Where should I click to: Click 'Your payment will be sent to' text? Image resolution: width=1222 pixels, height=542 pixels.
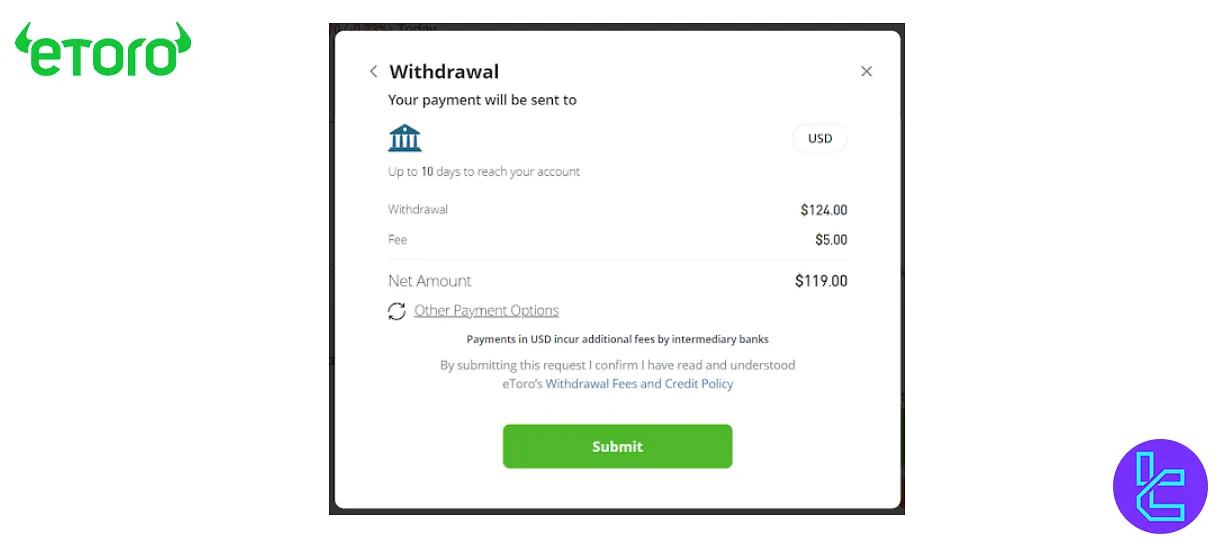[482, 100]
